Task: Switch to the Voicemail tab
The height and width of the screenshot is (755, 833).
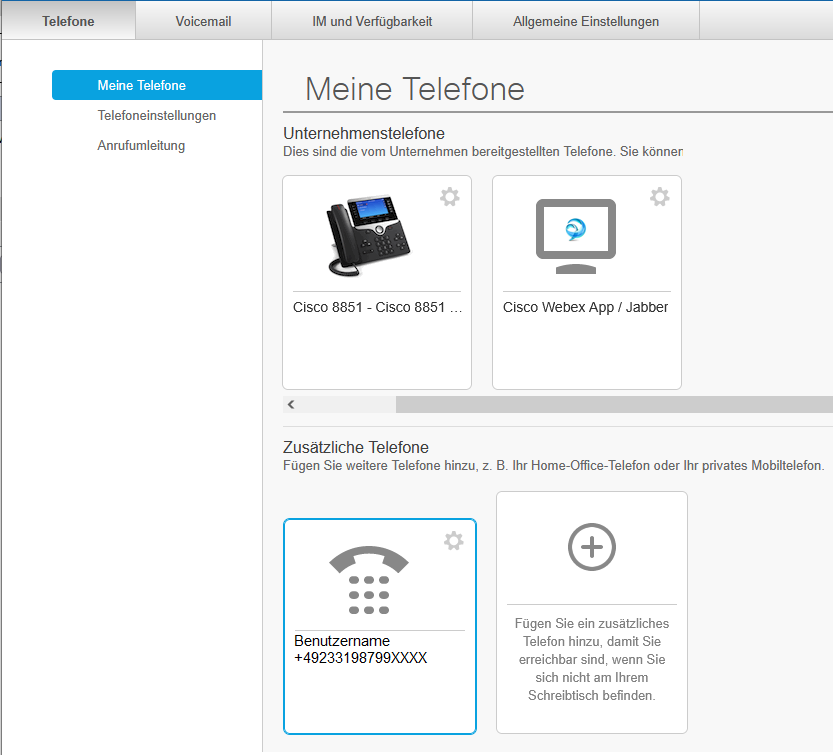Action: (203, 21)
